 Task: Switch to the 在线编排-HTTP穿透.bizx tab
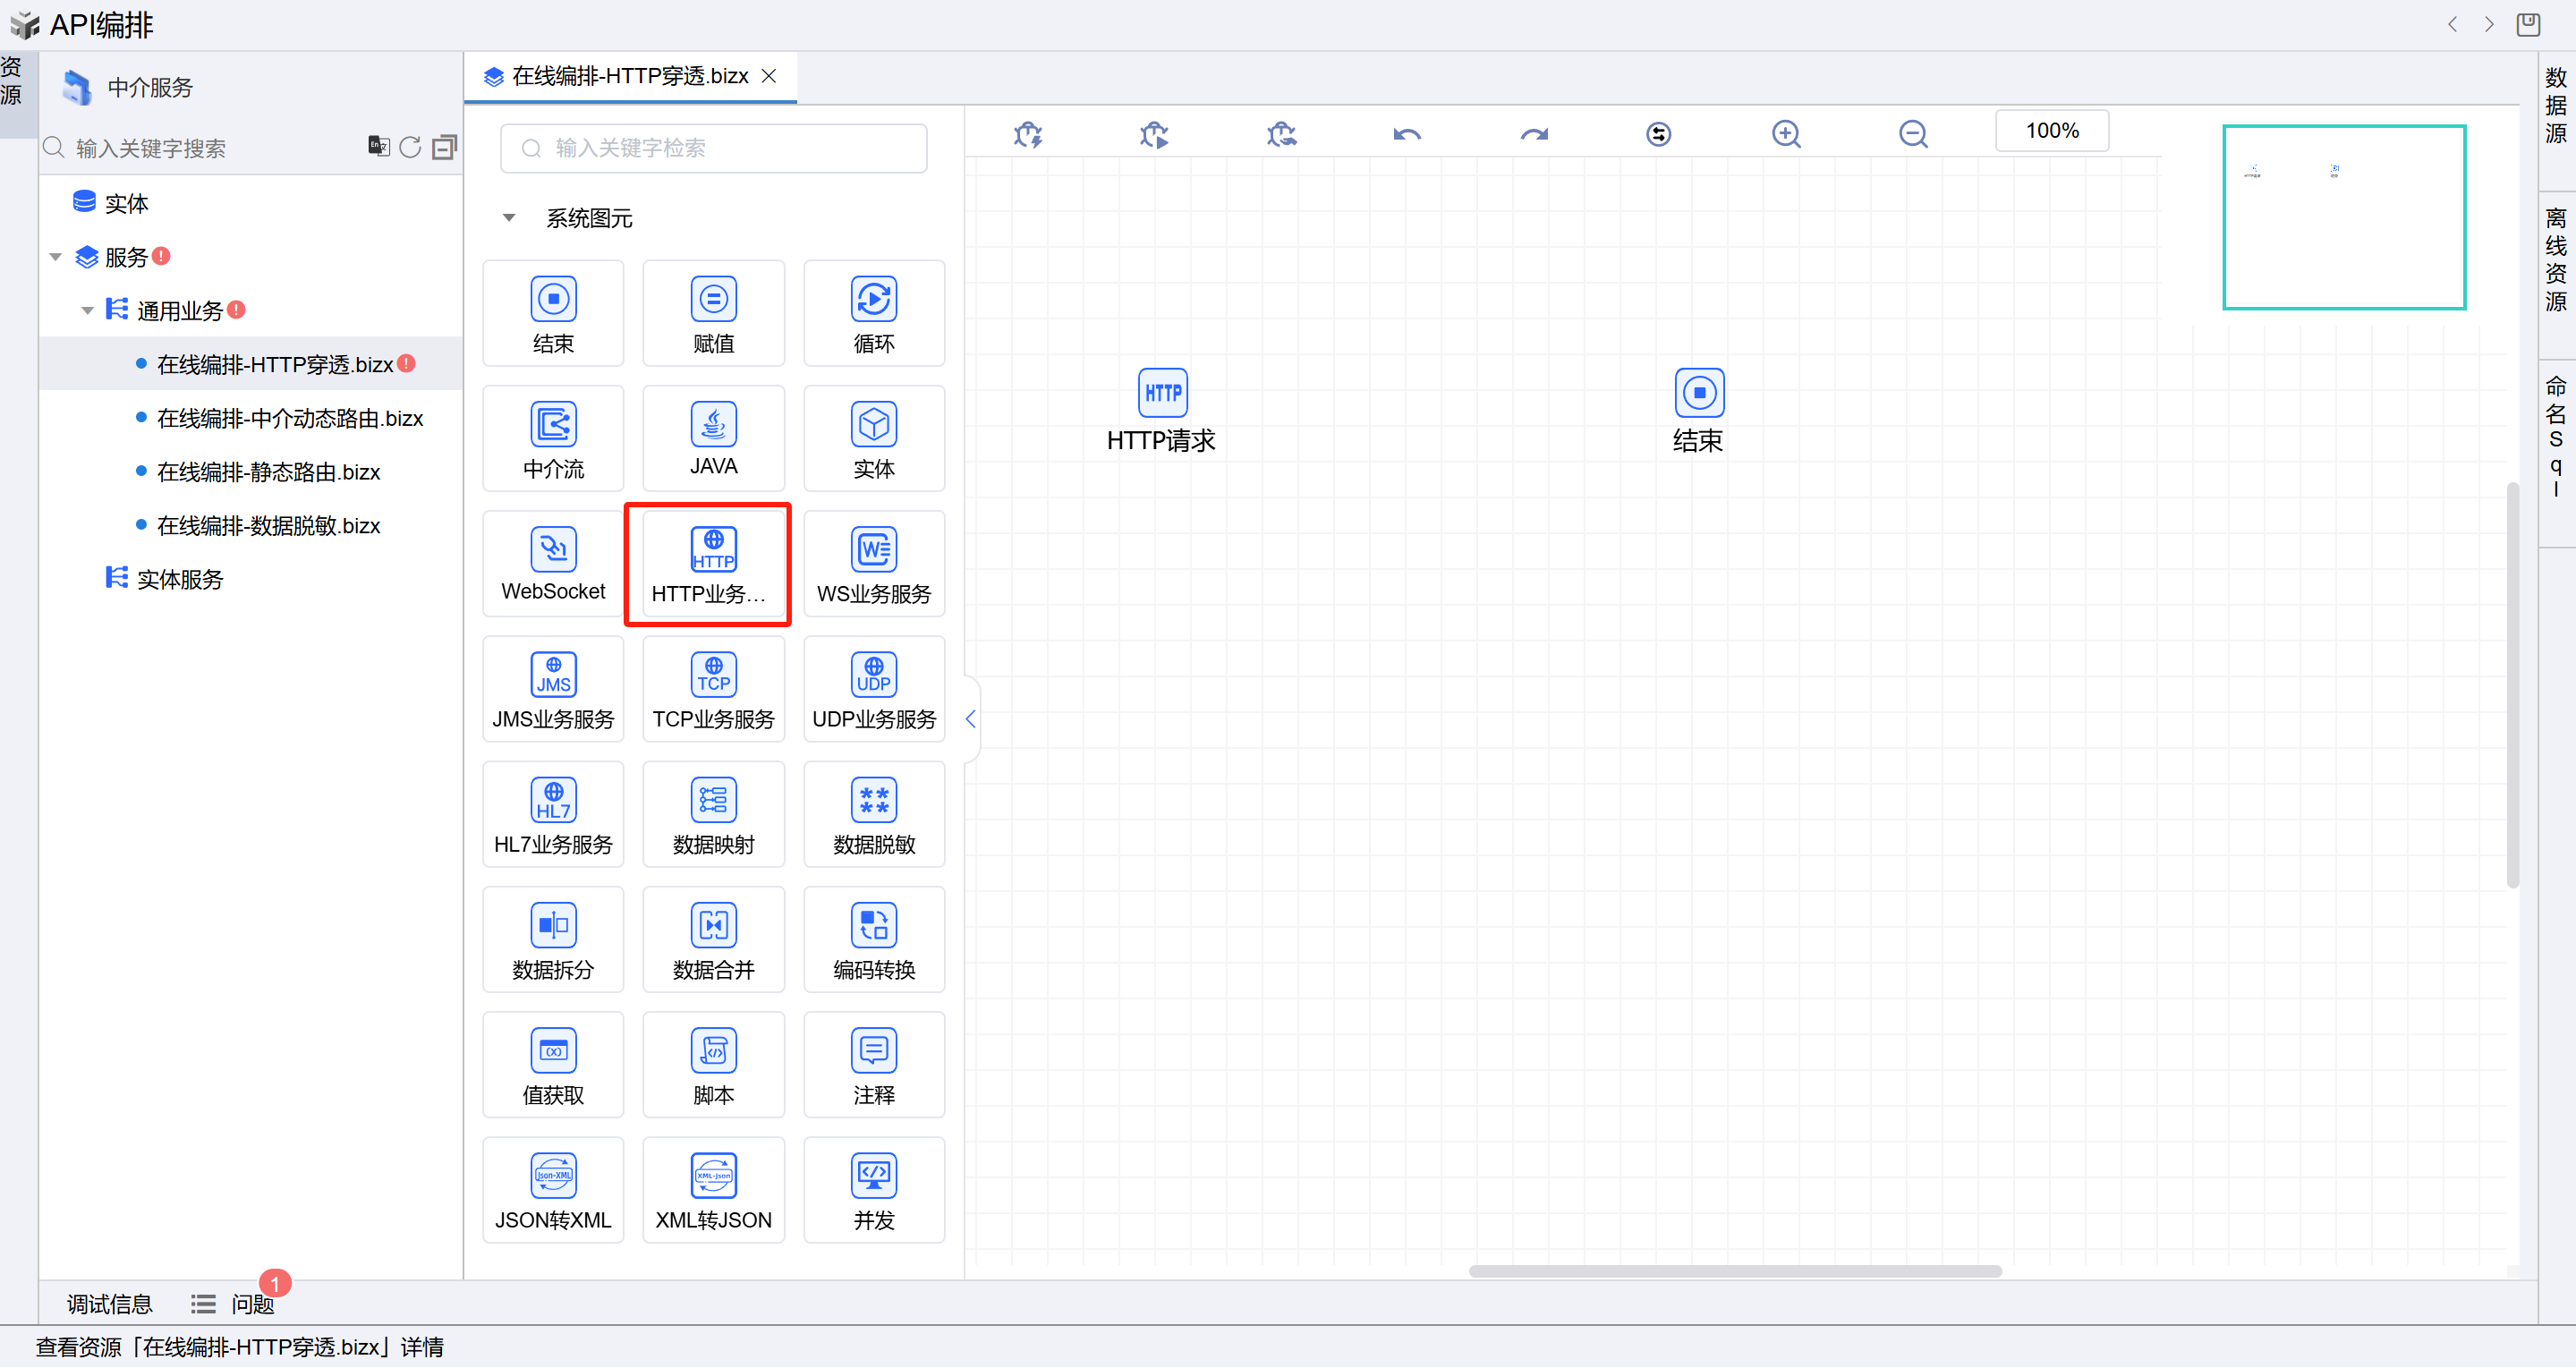pos(629,77)
